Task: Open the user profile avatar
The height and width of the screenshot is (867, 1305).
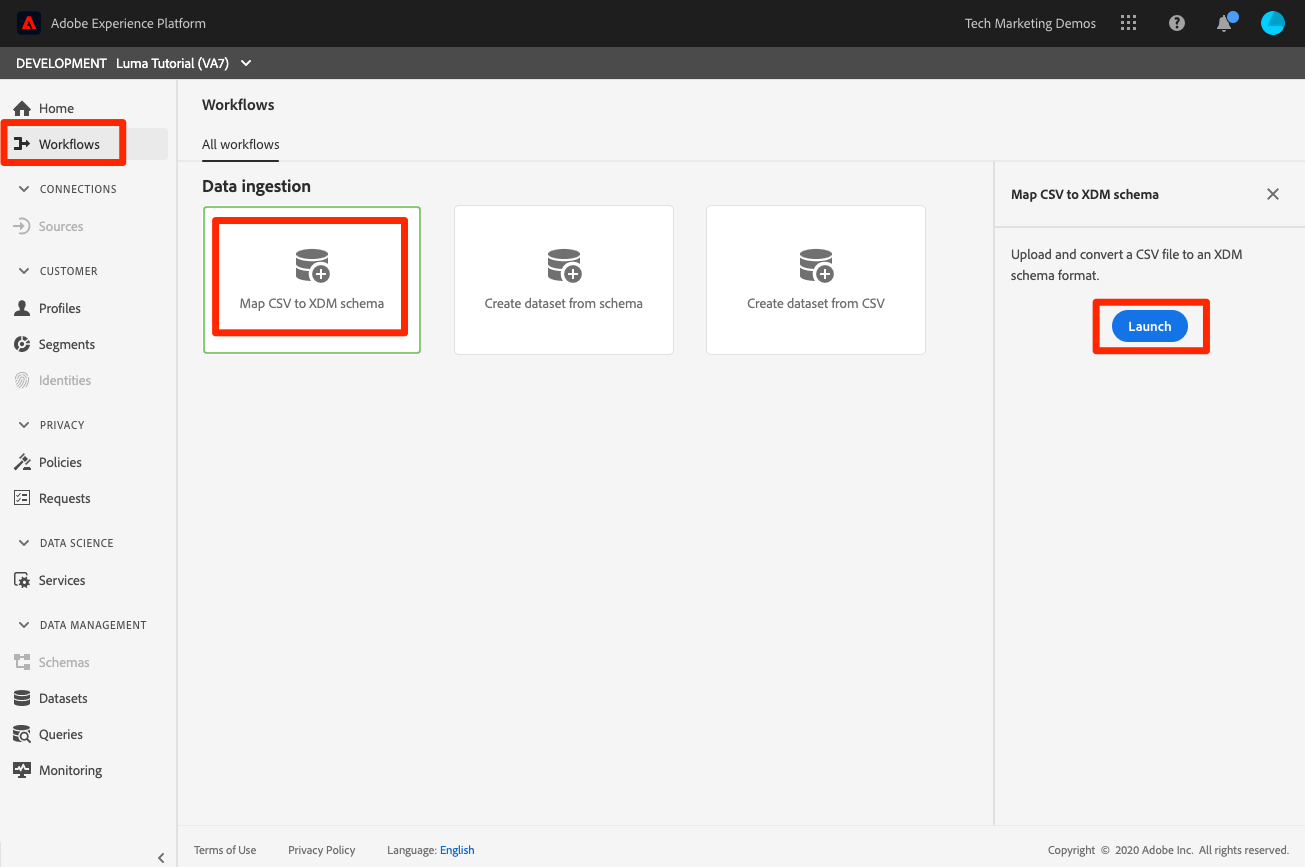Action: [x=1273, y=23]
